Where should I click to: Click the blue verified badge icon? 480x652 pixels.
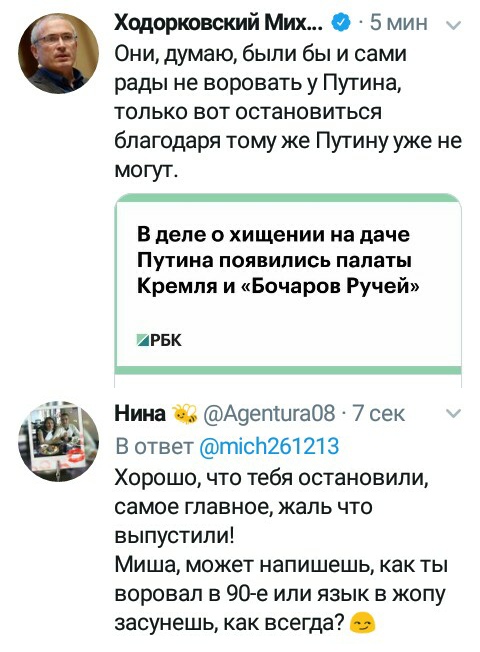click(340, 22)
